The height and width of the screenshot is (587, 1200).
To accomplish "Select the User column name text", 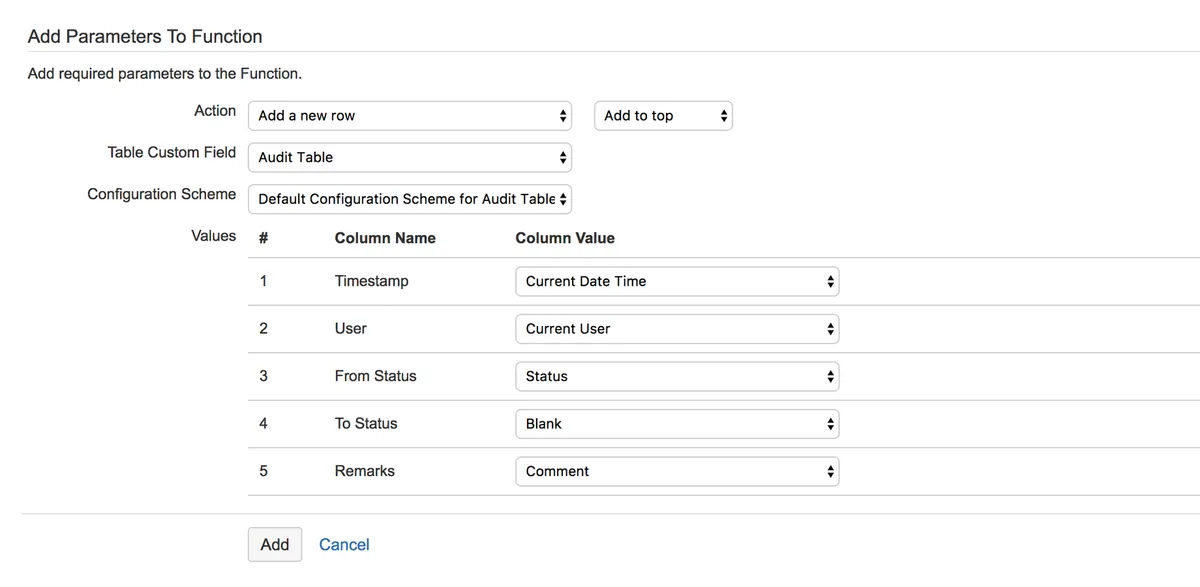I will (351, 328).
